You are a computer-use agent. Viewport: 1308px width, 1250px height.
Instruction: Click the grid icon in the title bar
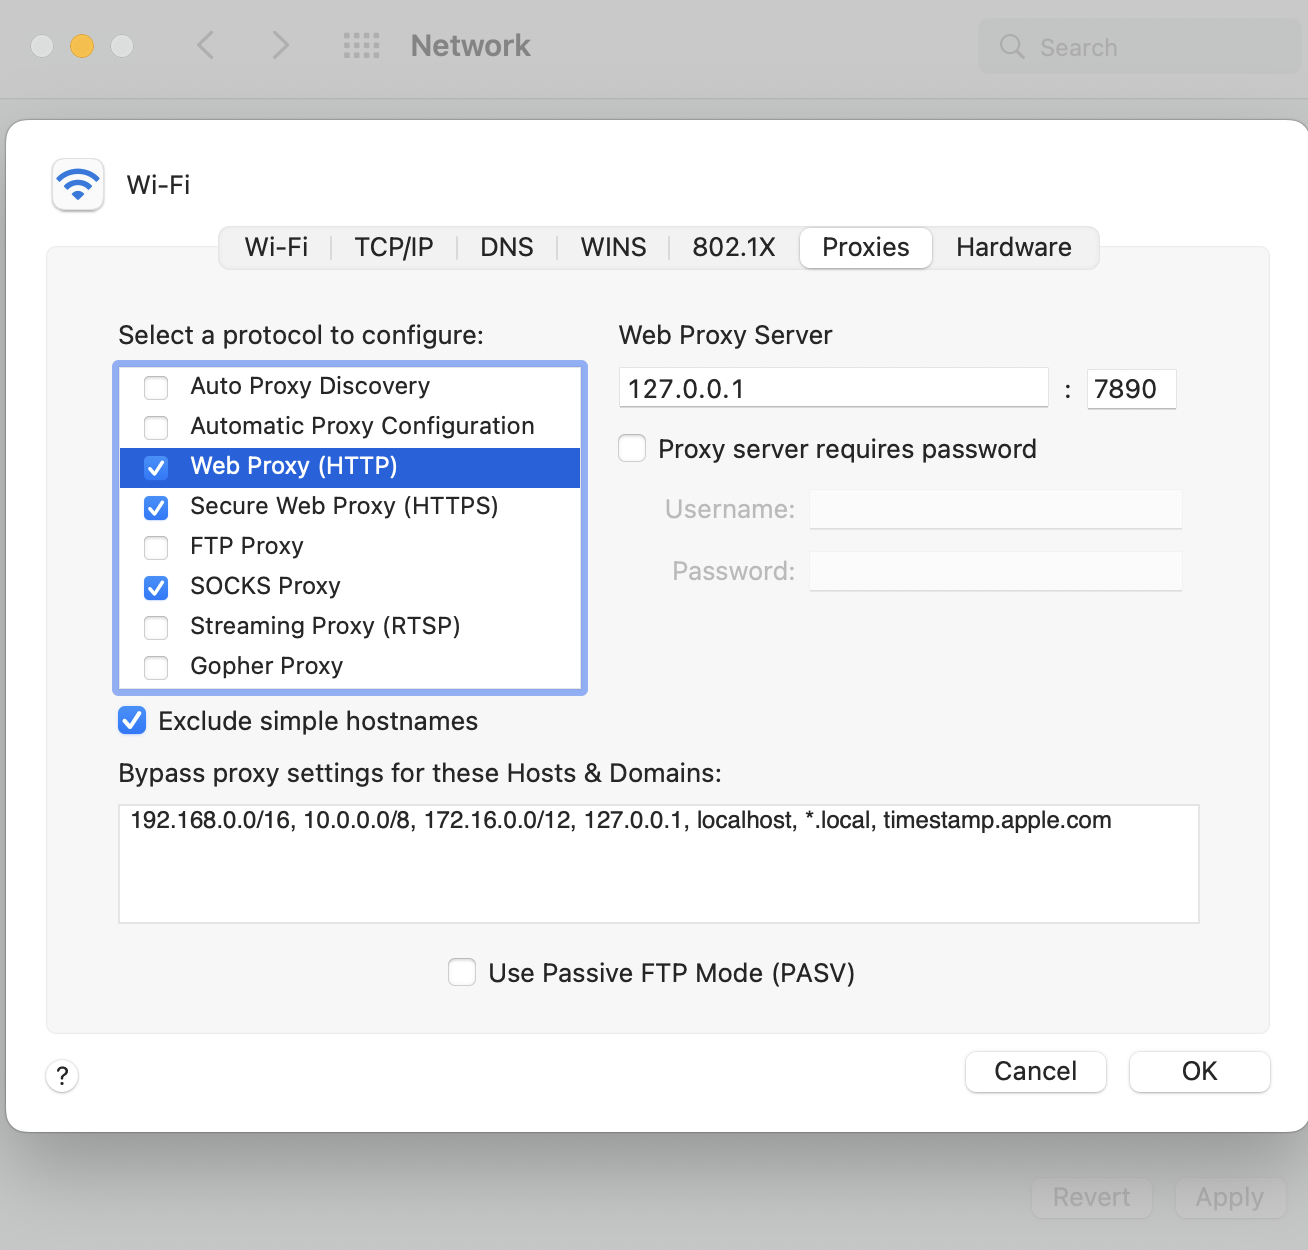pyautogui.click(x=362, y=46)
